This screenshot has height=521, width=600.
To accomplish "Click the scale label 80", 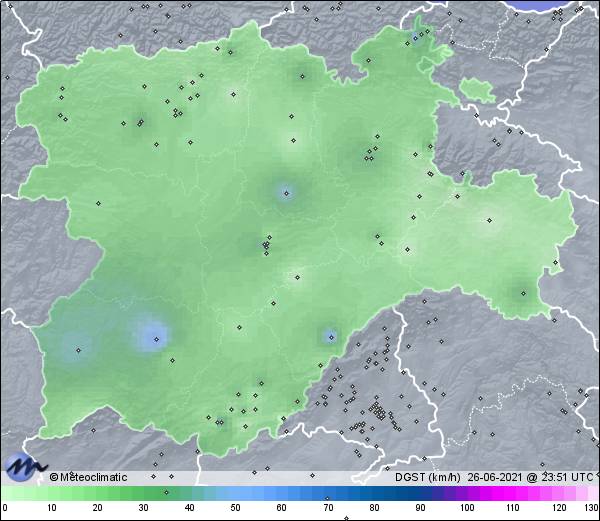I will click(x=374, y=508).
